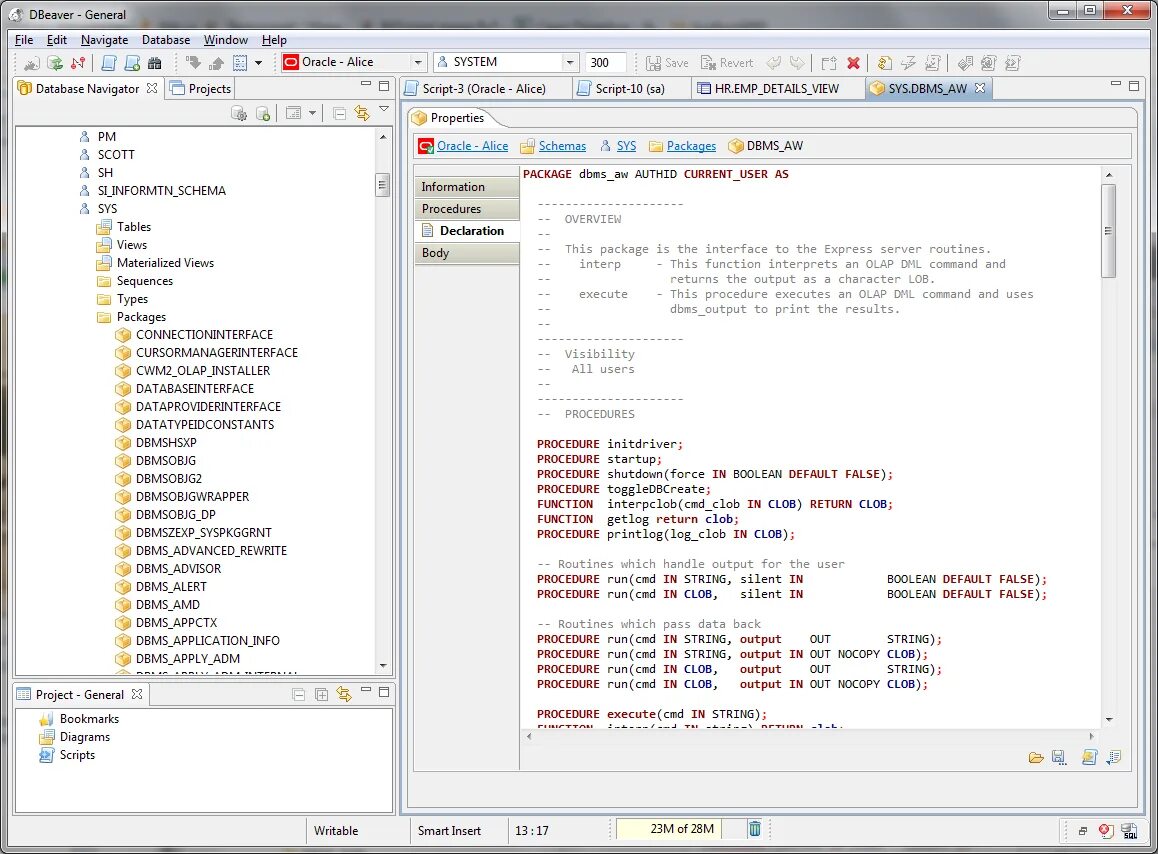Click the Execute script icon

pyautogui.click(x=933, y=63)
